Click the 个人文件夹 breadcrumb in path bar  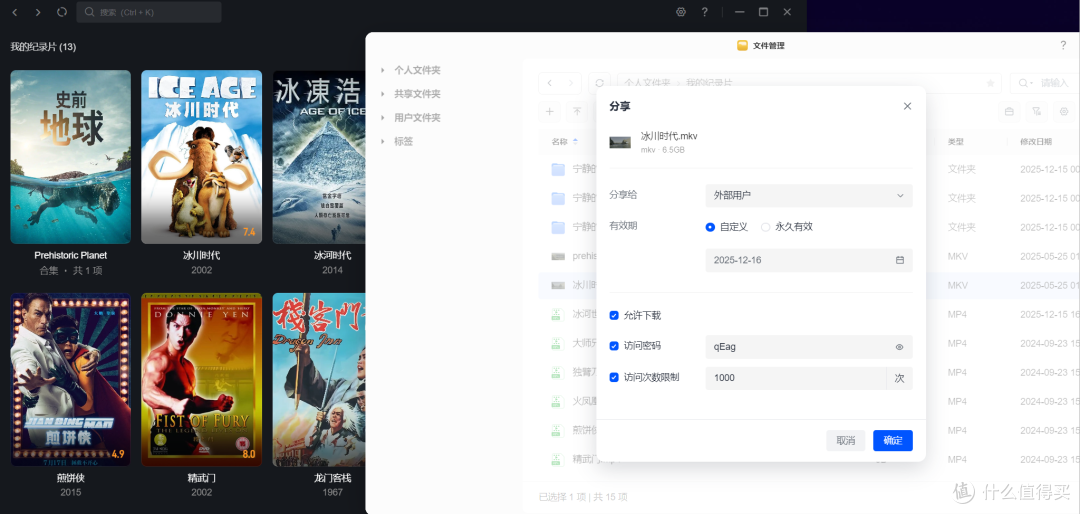point(647,83)
